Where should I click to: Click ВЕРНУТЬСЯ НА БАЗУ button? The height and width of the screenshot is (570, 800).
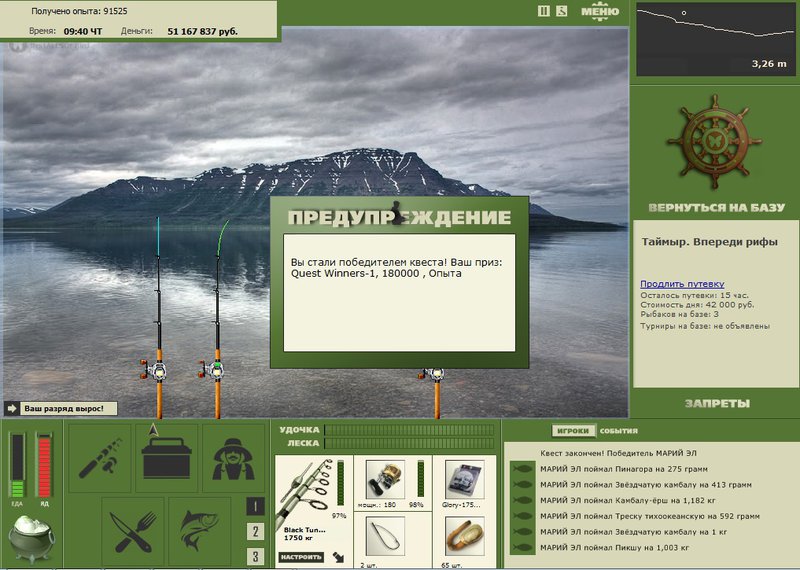716,207
